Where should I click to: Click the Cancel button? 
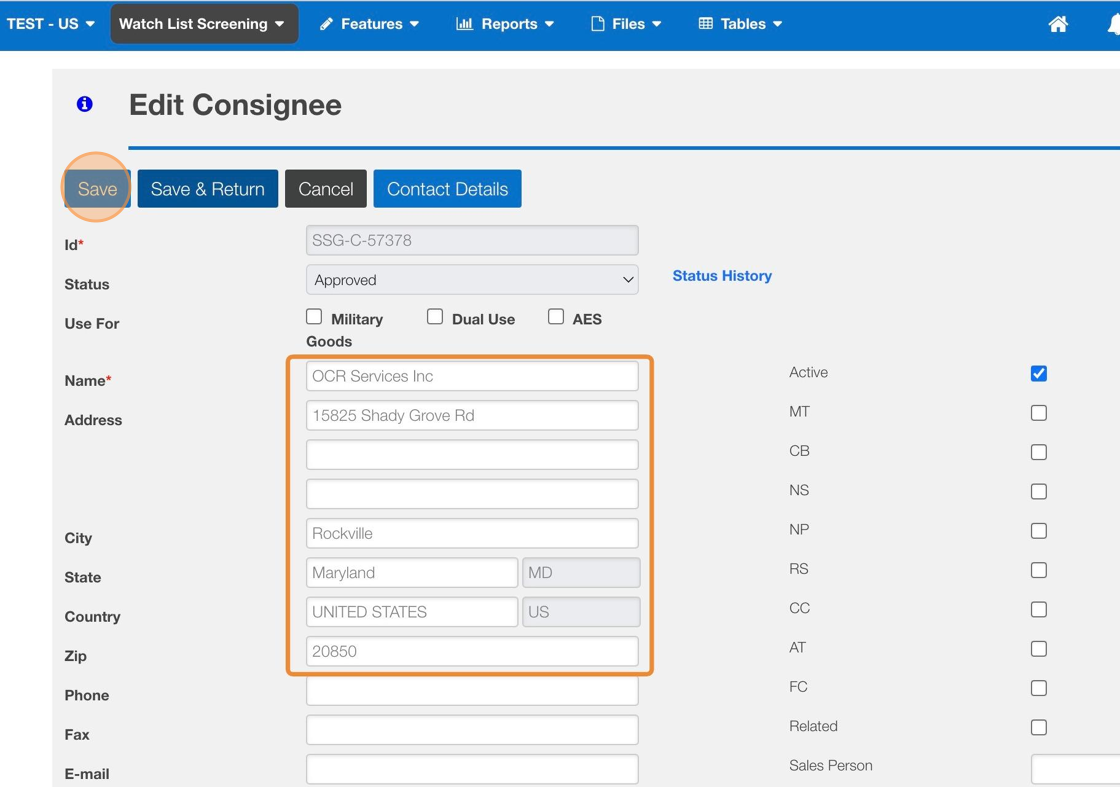326,189
